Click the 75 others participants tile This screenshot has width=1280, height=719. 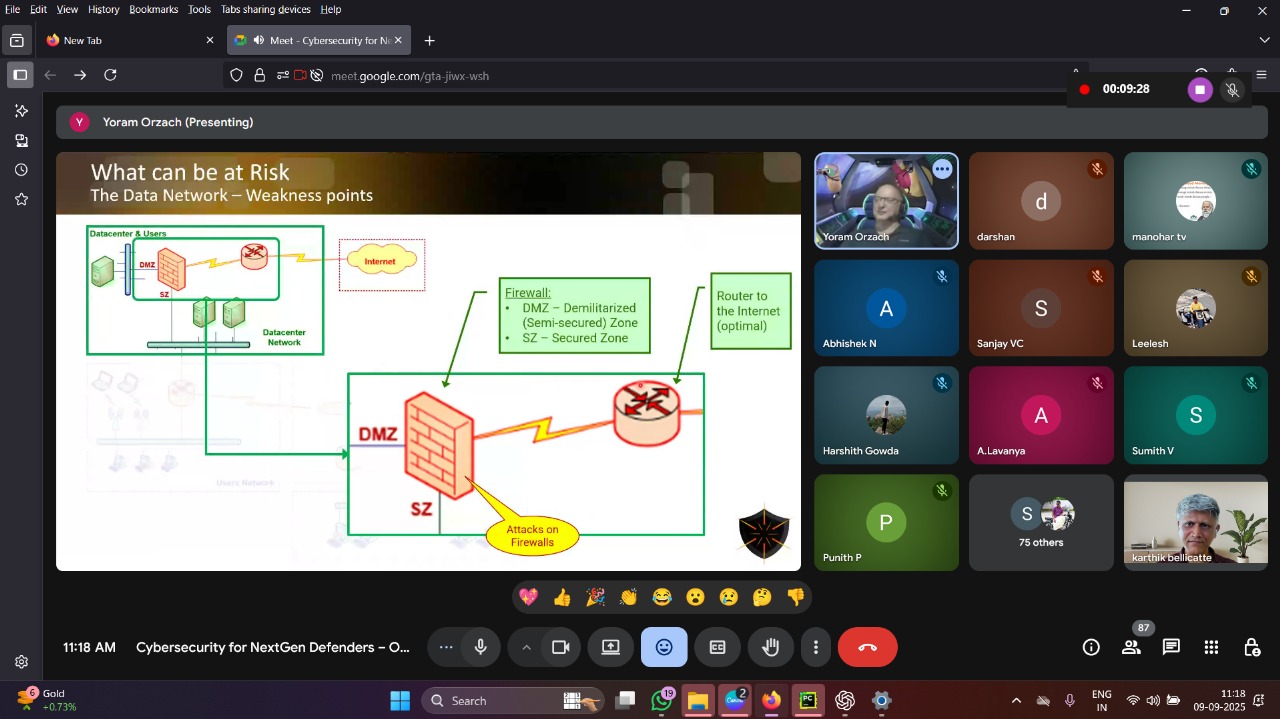pyautogui.click(x=1041, y=522)
